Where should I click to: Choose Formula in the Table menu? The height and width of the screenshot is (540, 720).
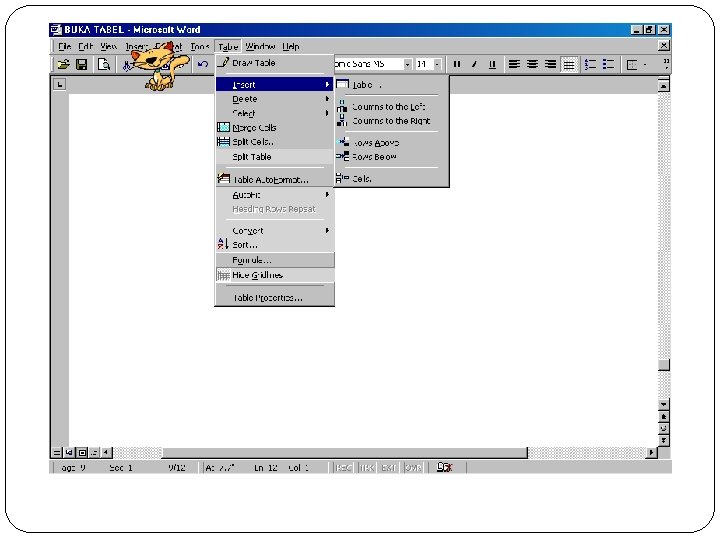pos(275,260)
